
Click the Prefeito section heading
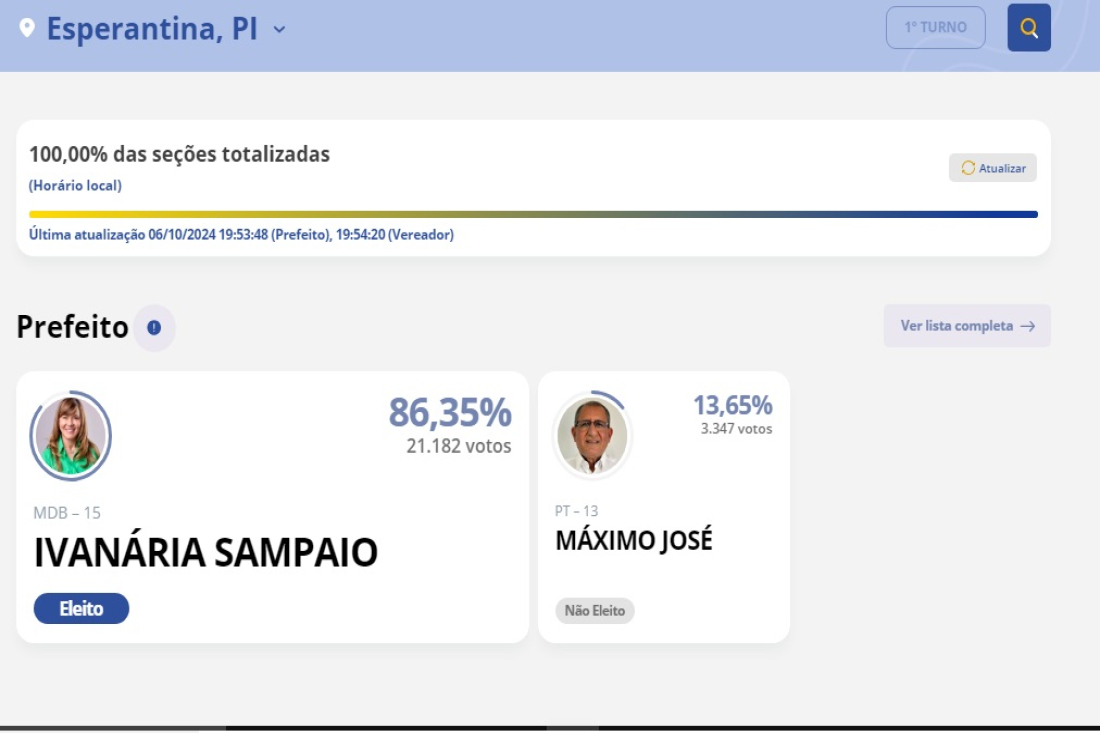[x=72, y=327]
